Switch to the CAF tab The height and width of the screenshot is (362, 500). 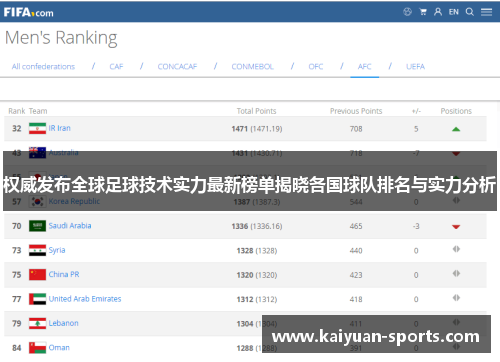[116, 67]
